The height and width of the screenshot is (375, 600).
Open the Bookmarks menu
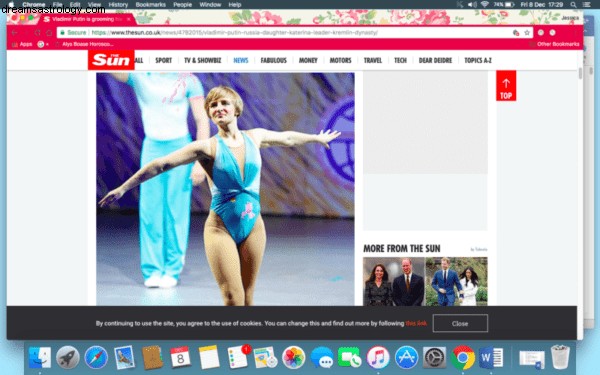click(x=150, y=5)
